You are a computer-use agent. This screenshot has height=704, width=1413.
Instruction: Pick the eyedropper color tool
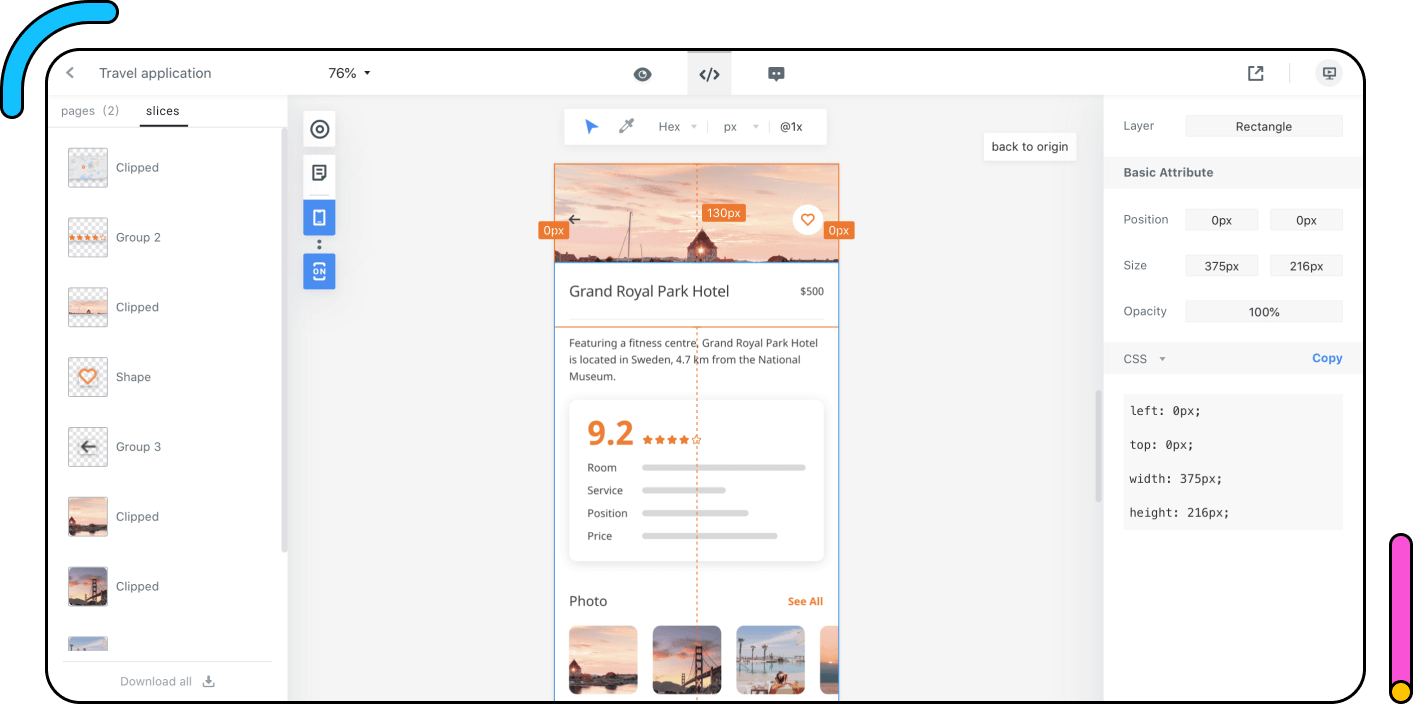[x=627, y=127]
